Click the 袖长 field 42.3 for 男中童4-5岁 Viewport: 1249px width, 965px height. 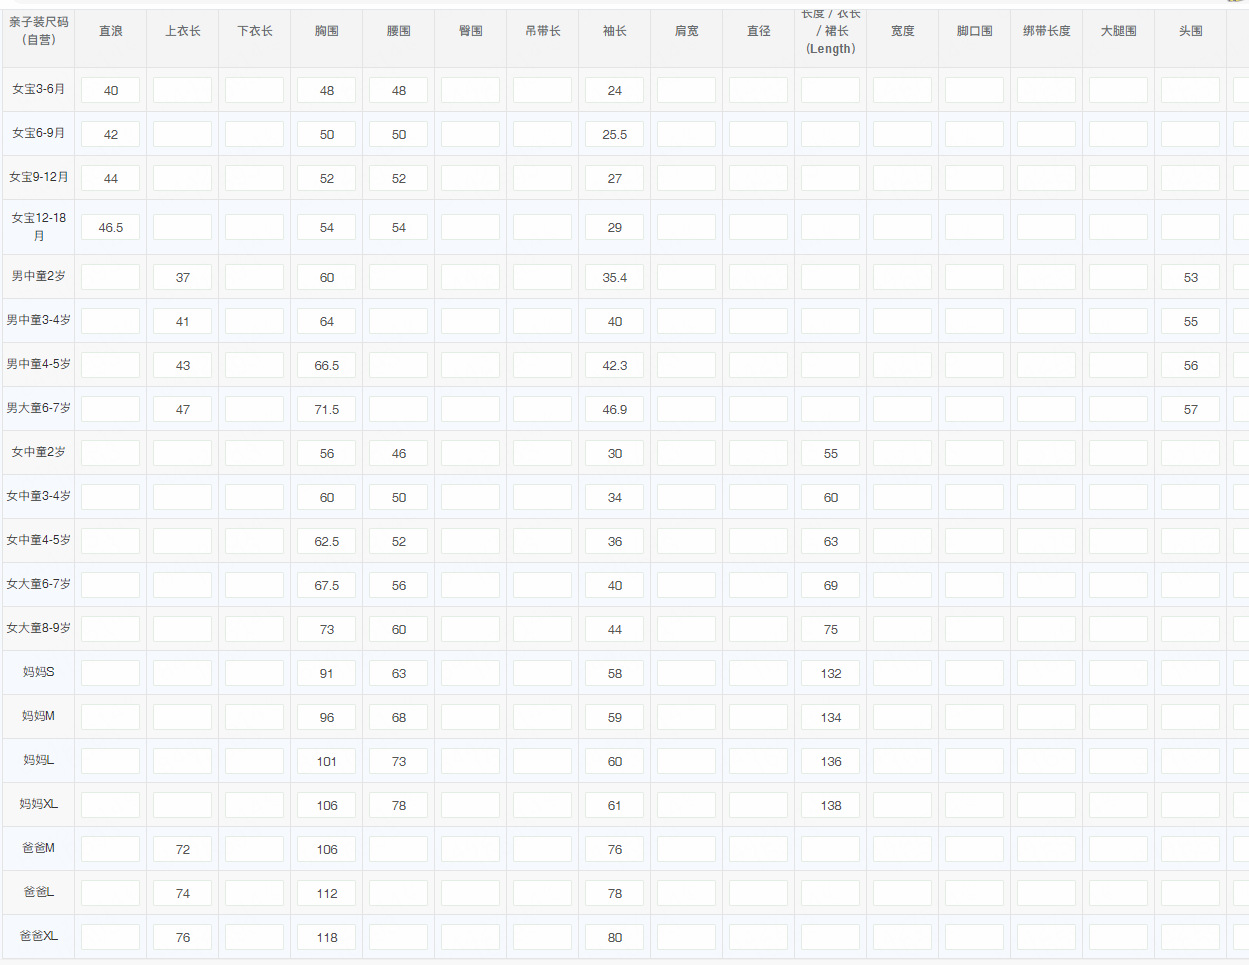point(614,365)
